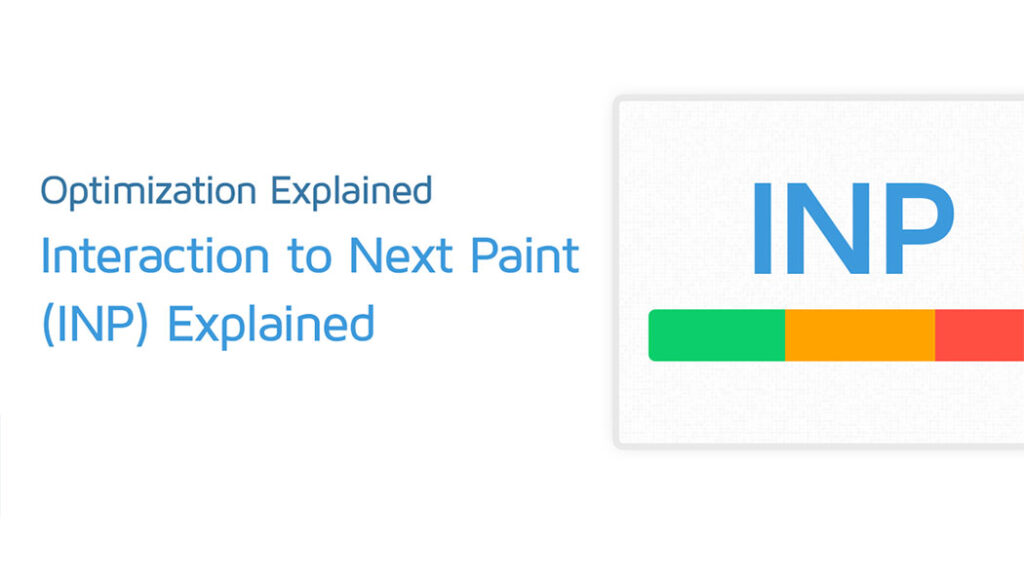Select the orange segment of the INP bar
The image size is (1024, 585).
click(x=860, y=335)
